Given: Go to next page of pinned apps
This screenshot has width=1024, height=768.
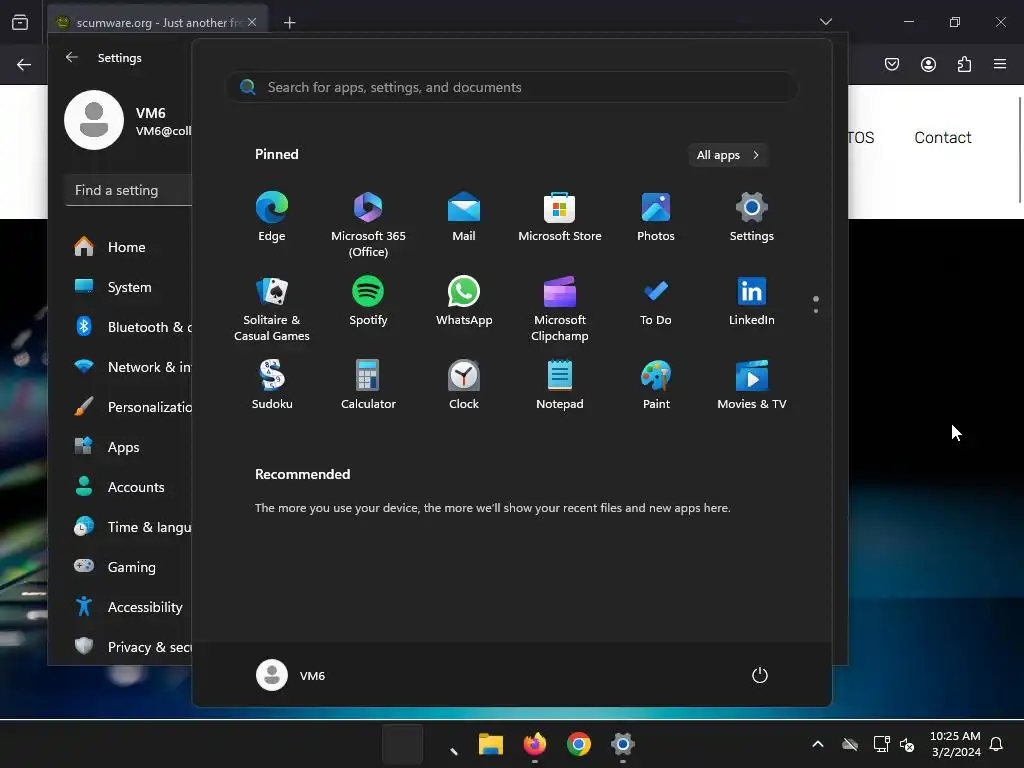Looking at the screenshot, I should click(816, 311).
